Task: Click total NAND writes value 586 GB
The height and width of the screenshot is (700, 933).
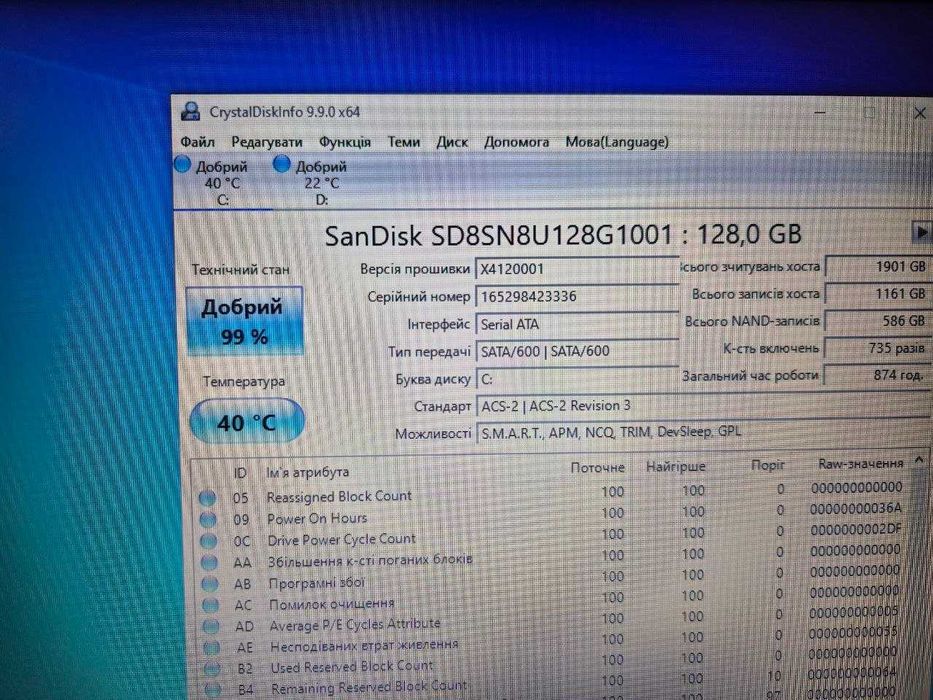Action: pyautogui.click(x=877, y=321)
